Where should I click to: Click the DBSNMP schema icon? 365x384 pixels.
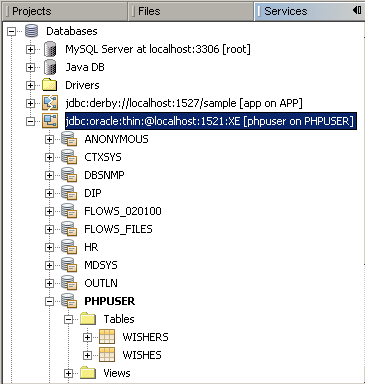[x=69, y=175]
